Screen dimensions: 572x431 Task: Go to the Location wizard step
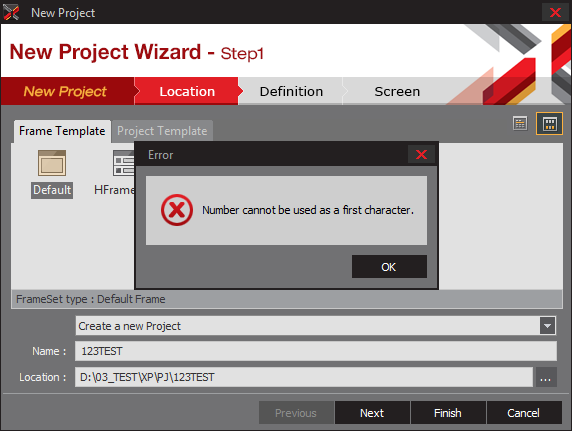pyautogui.click(x=187, y=91)
